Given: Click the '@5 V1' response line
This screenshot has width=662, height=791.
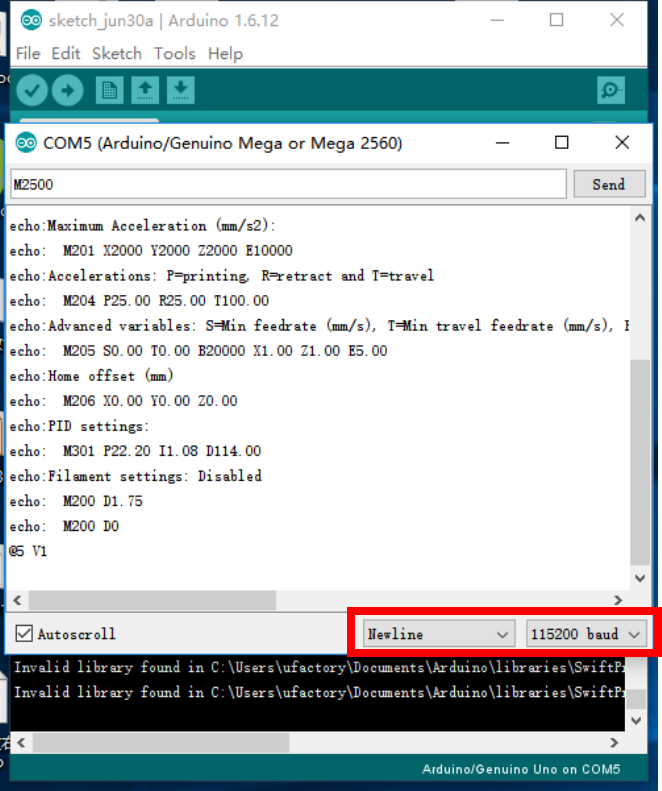Looking at the screenshot, I should click(28, 551).
